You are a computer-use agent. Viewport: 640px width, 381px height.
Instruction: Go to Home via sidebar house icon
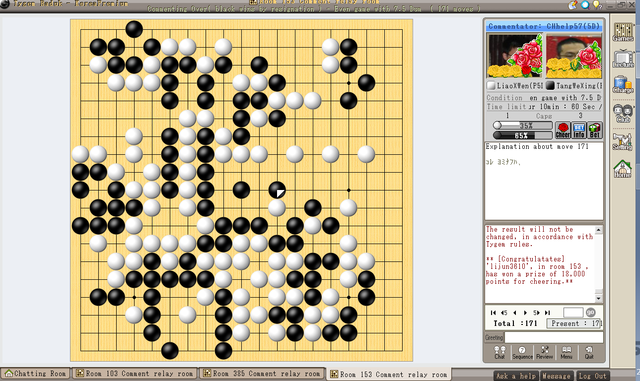[623, 169]
